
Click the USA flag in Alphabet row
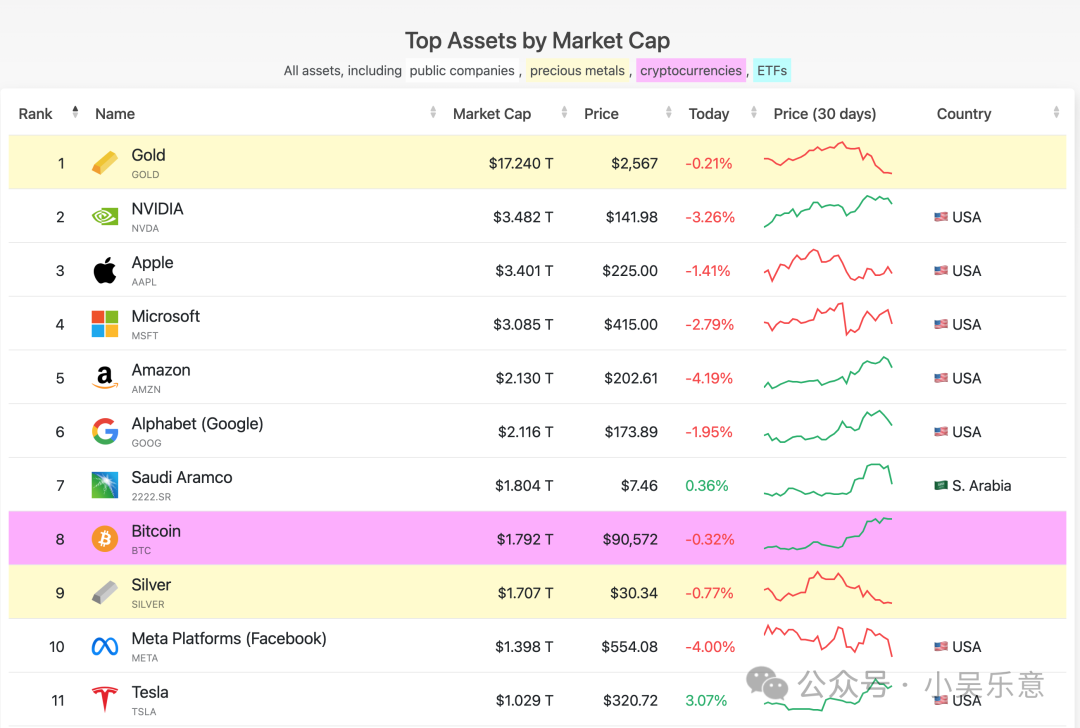point(941,432)
